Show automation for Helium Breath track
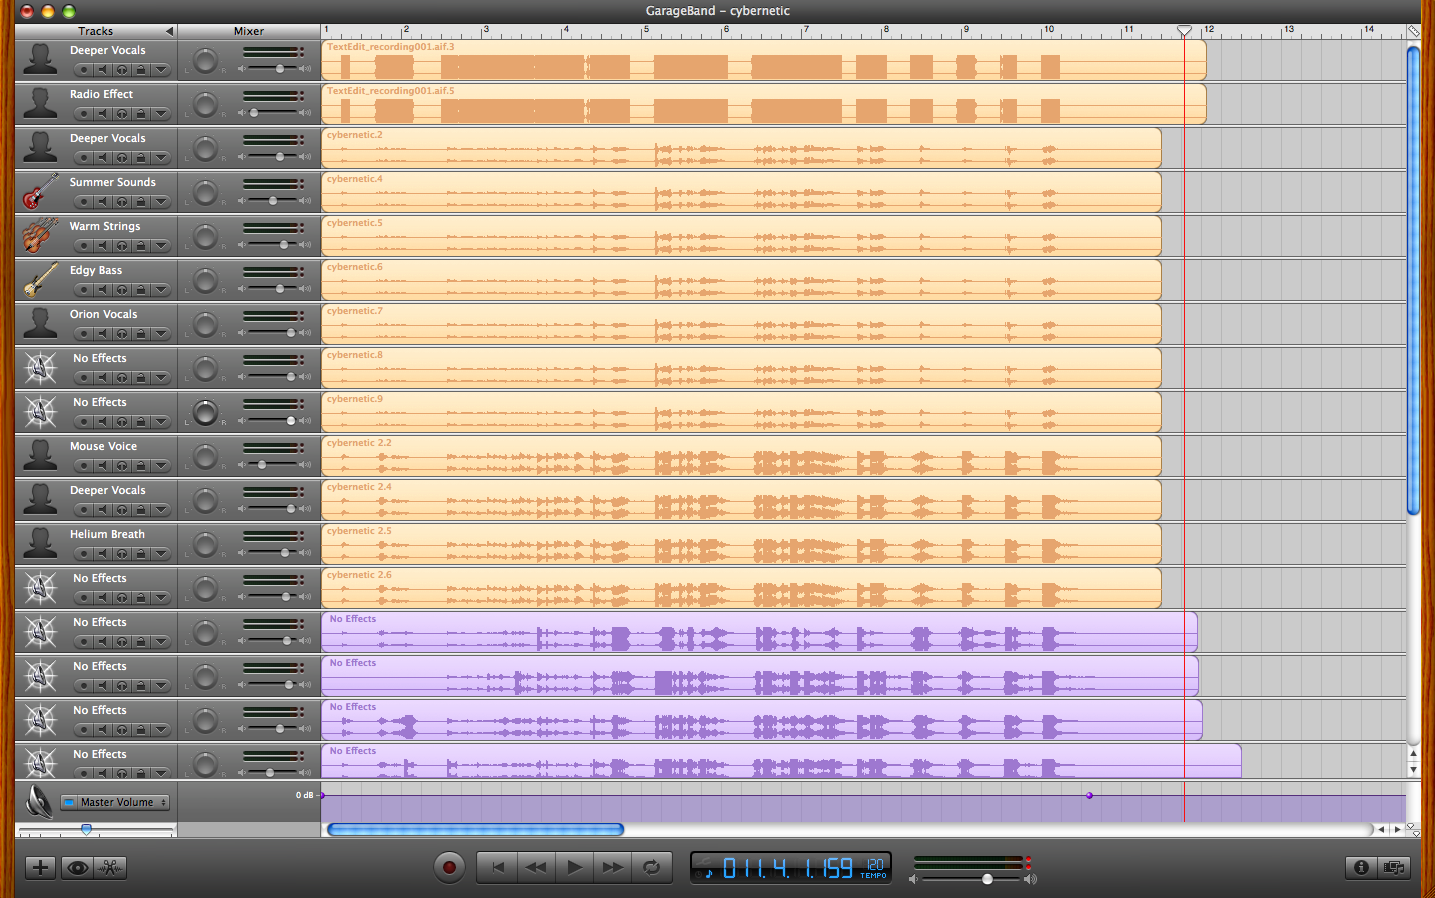1435x898 pixels. click(161, 554)
